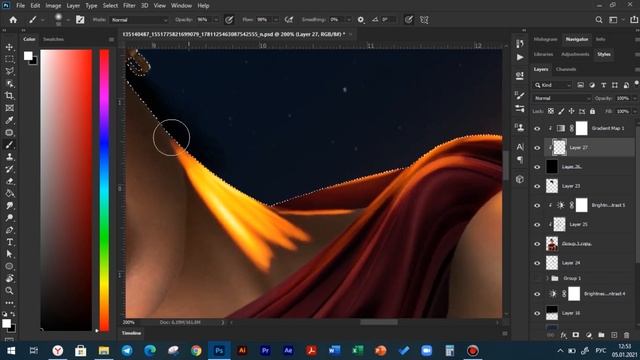Enable airbrush-style build-up icon

(x=289, y=20)
